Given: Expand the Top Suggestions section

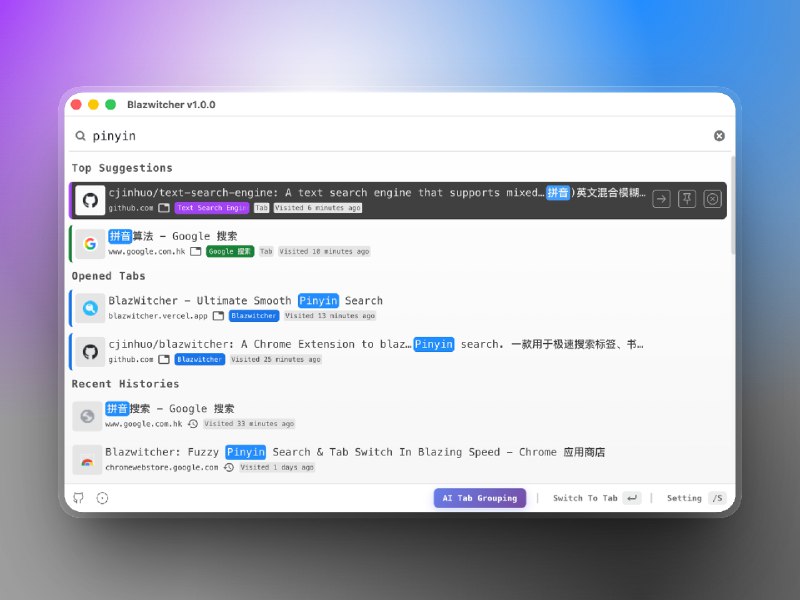Looking at the screenshot, I should 120,168.
